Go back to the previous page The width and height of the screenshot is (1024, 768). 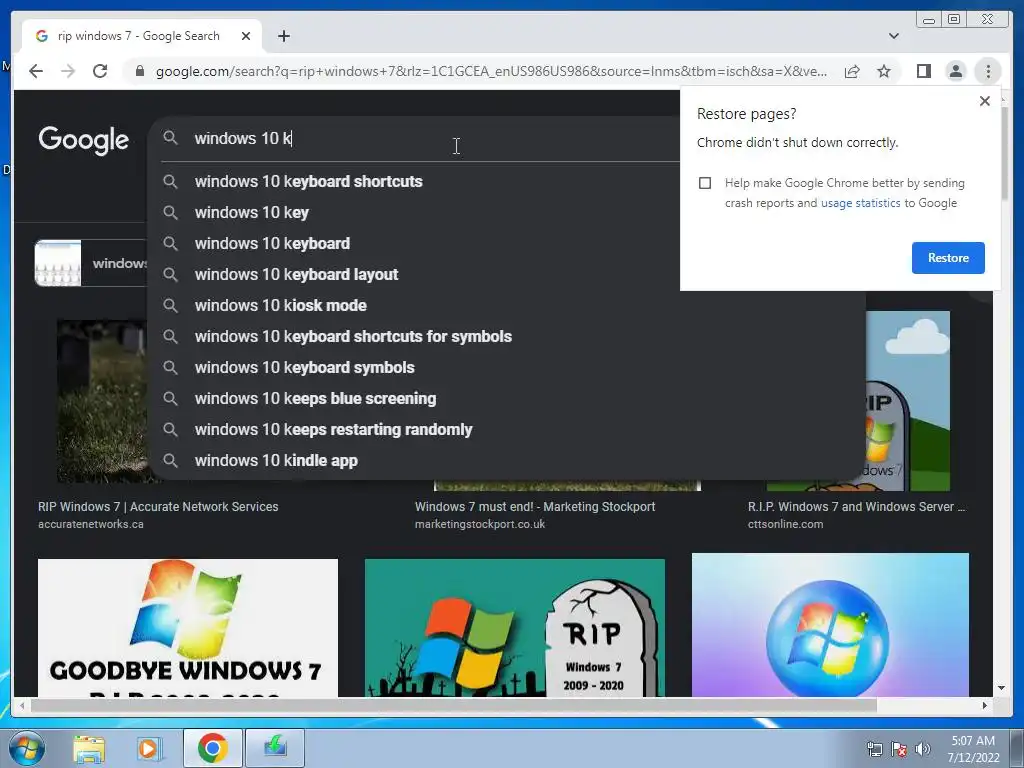[x=36, y=71]
